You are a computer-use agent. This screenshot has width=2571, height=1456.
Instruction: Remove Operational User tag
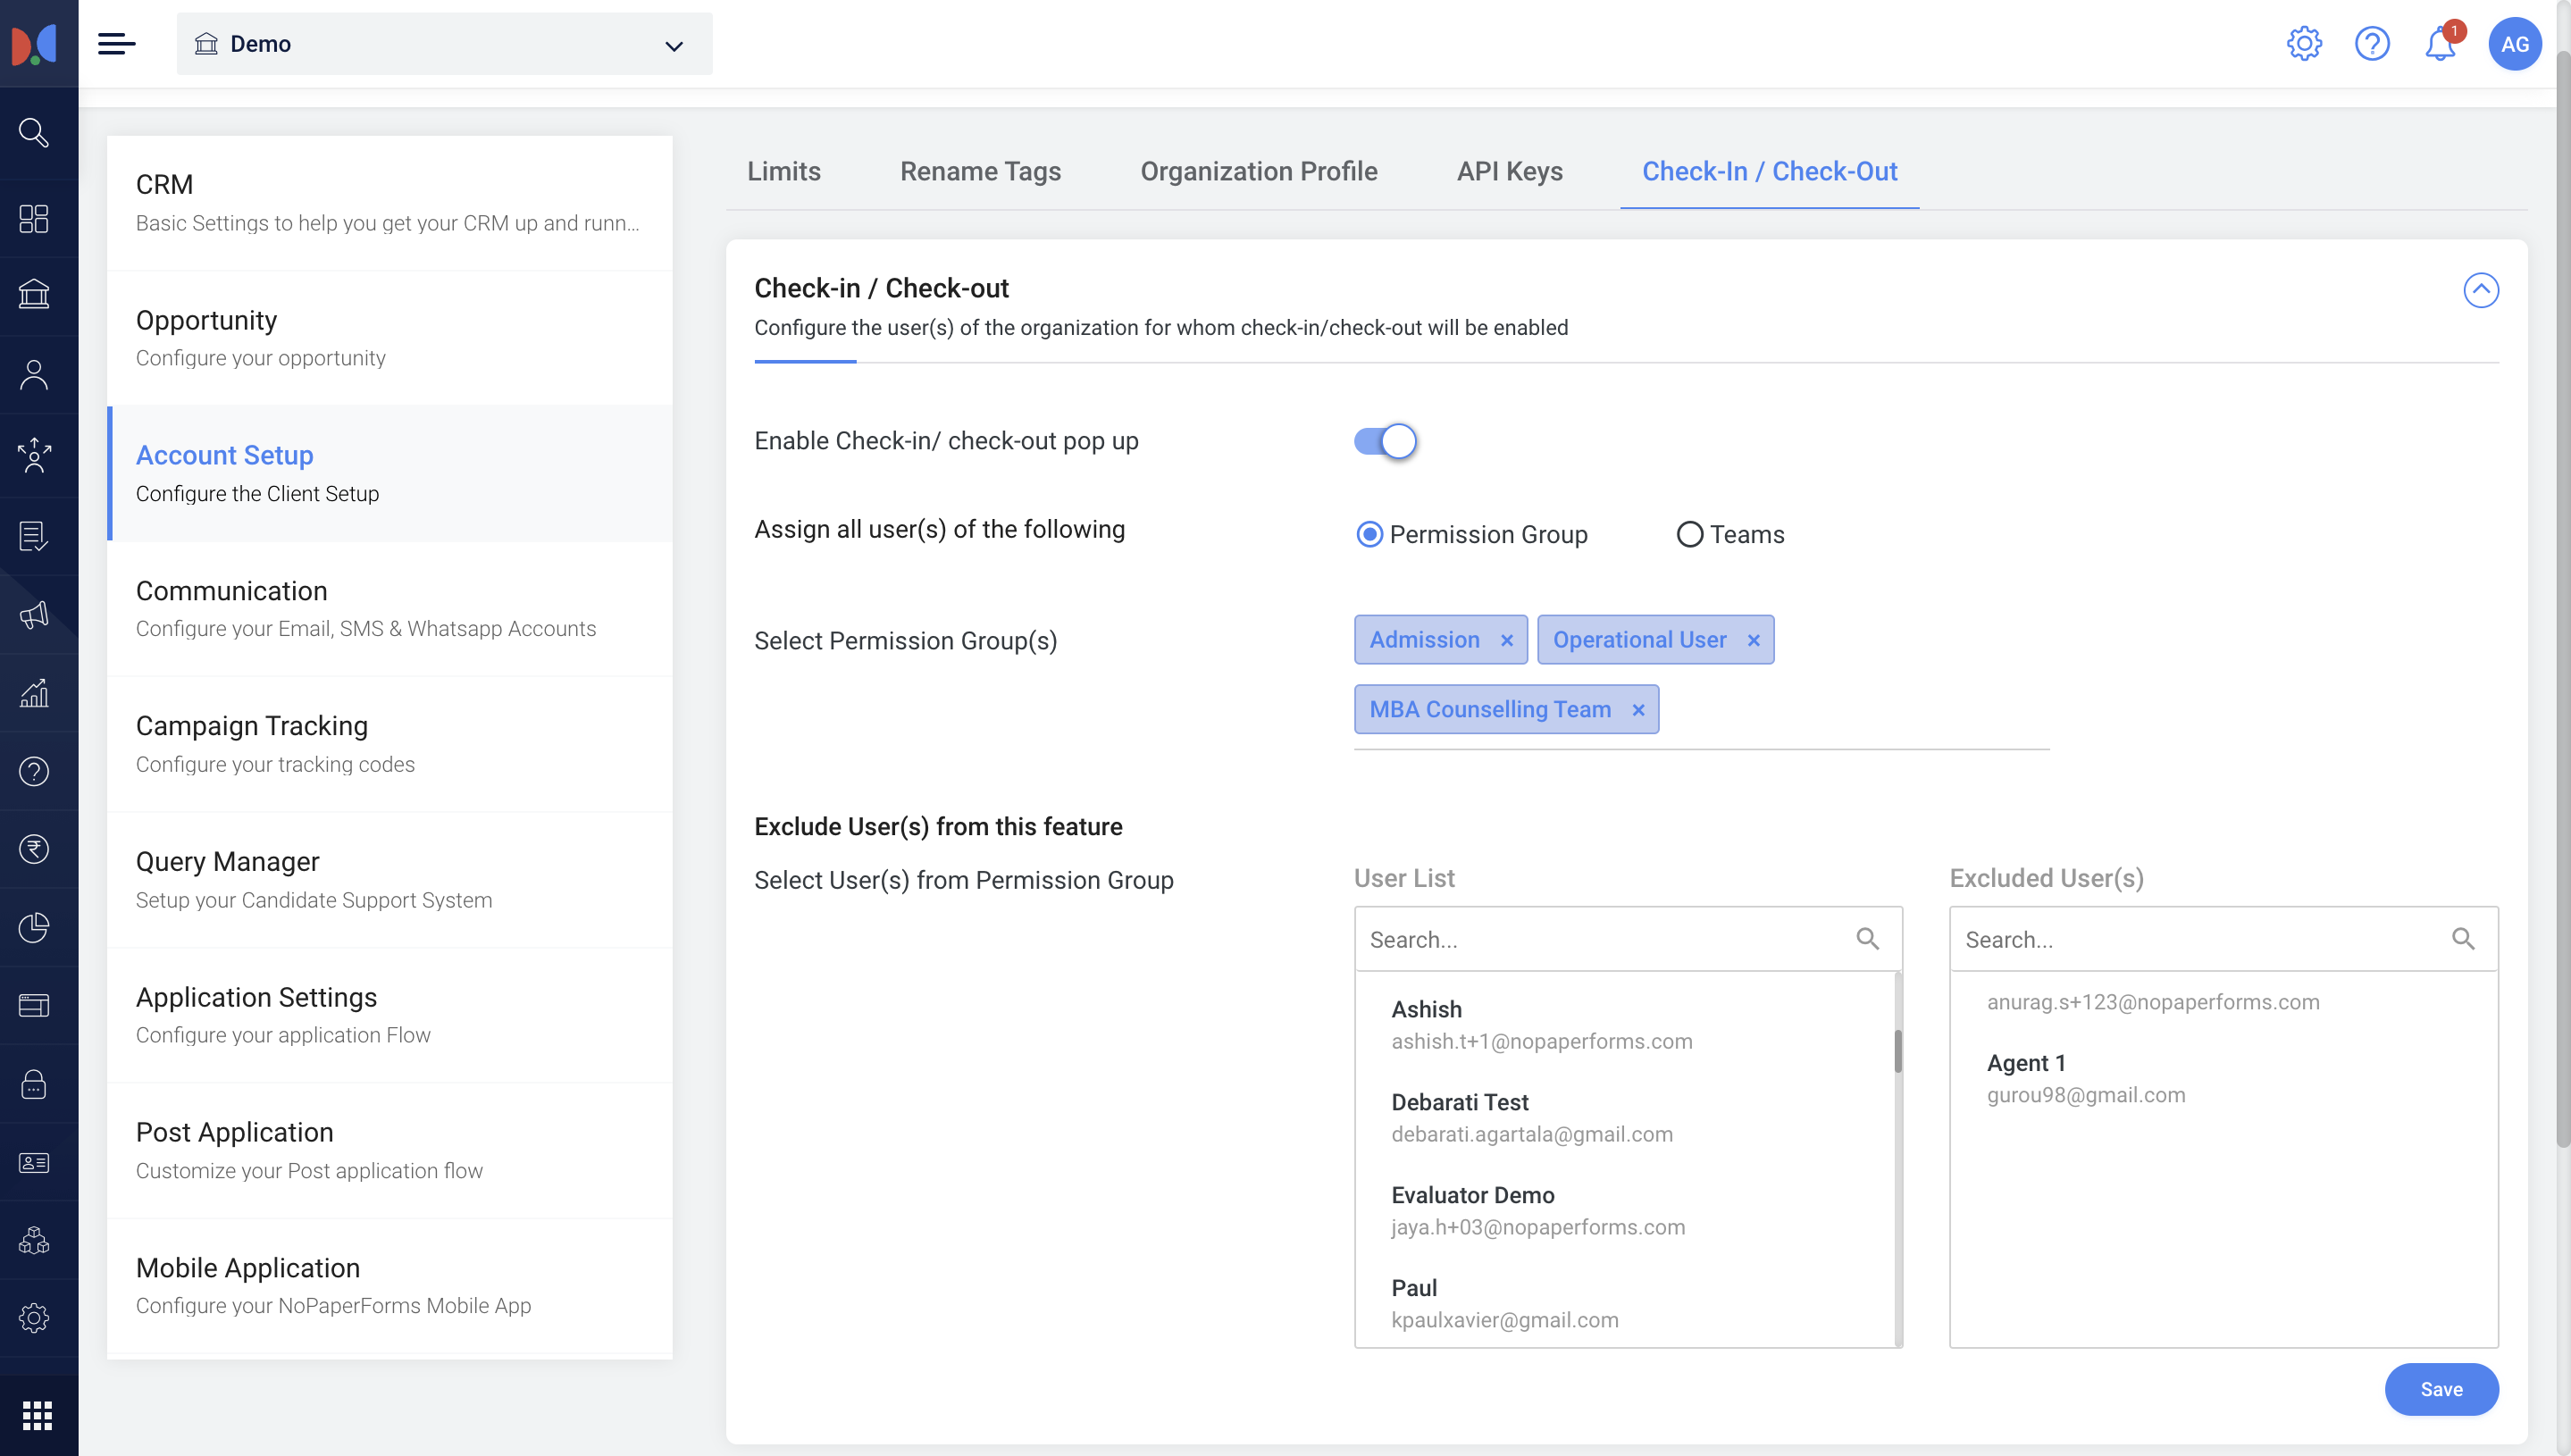tap(1753, 640)
